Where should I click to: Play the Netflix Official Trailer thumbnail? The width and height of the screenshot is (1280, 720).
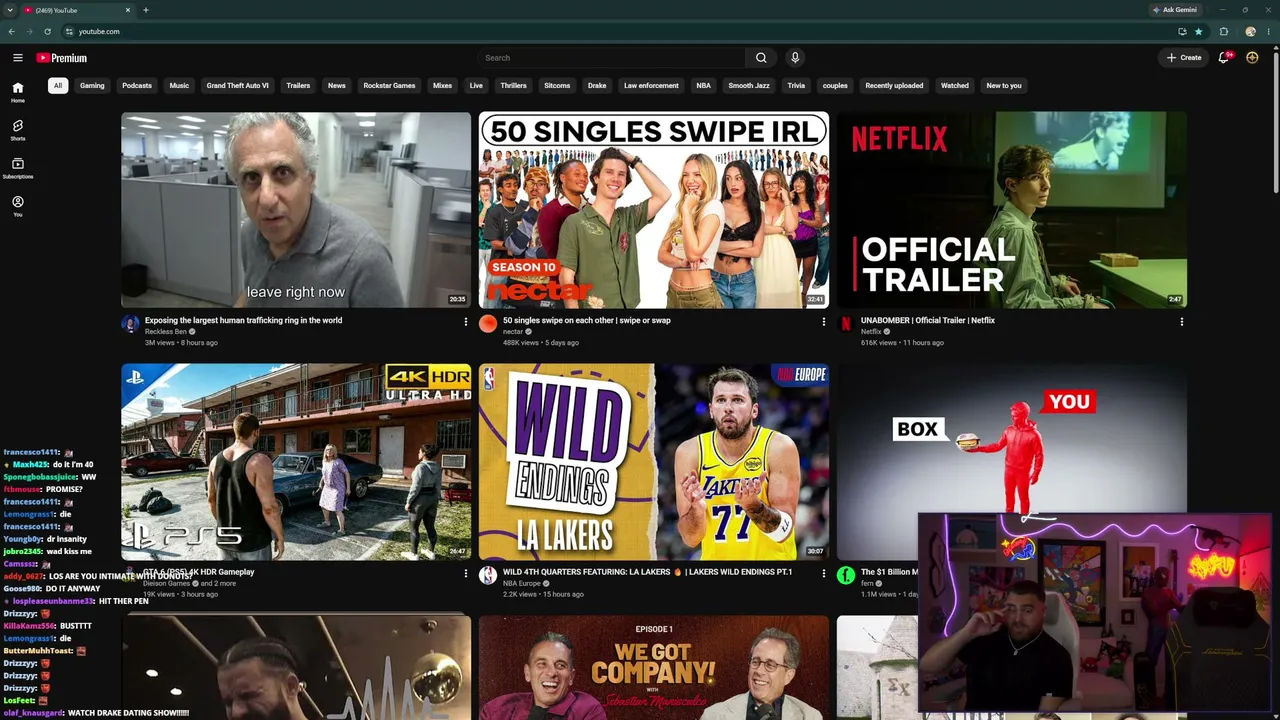pyautogui.click(x=1012, y=210)
